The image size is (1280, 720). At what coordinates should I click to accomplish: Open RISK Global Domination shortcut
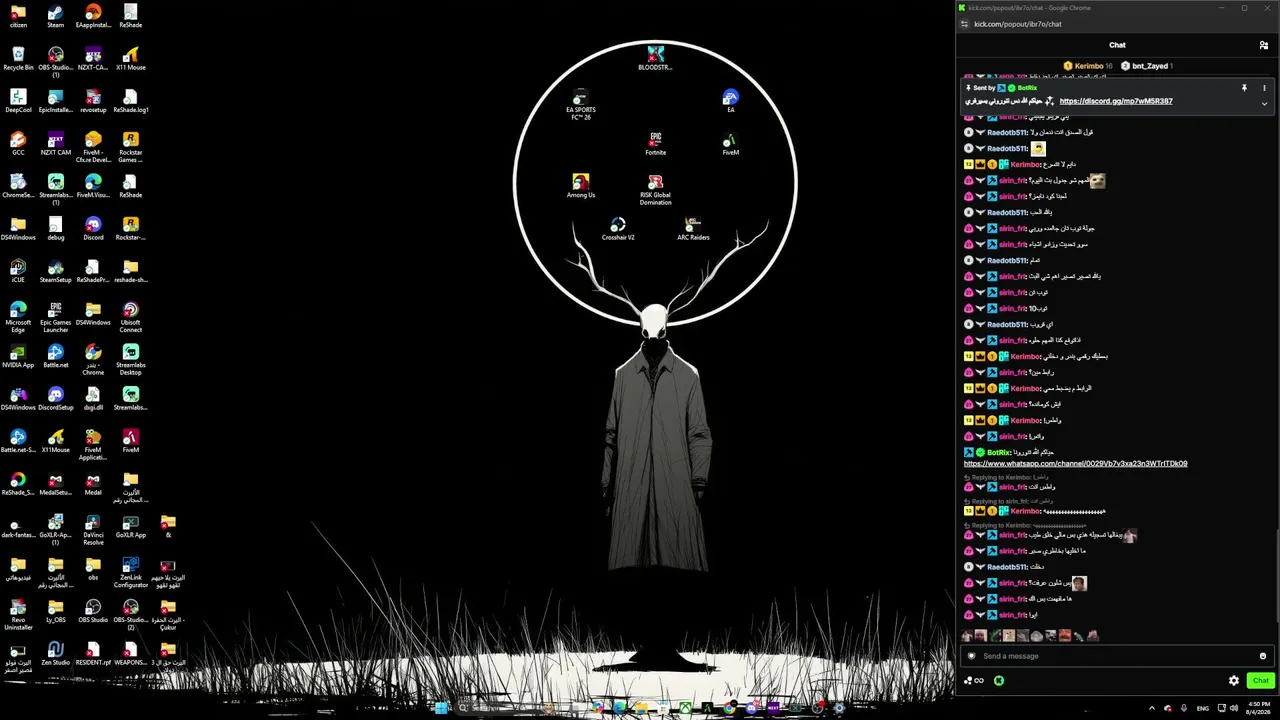click(655, 190)
